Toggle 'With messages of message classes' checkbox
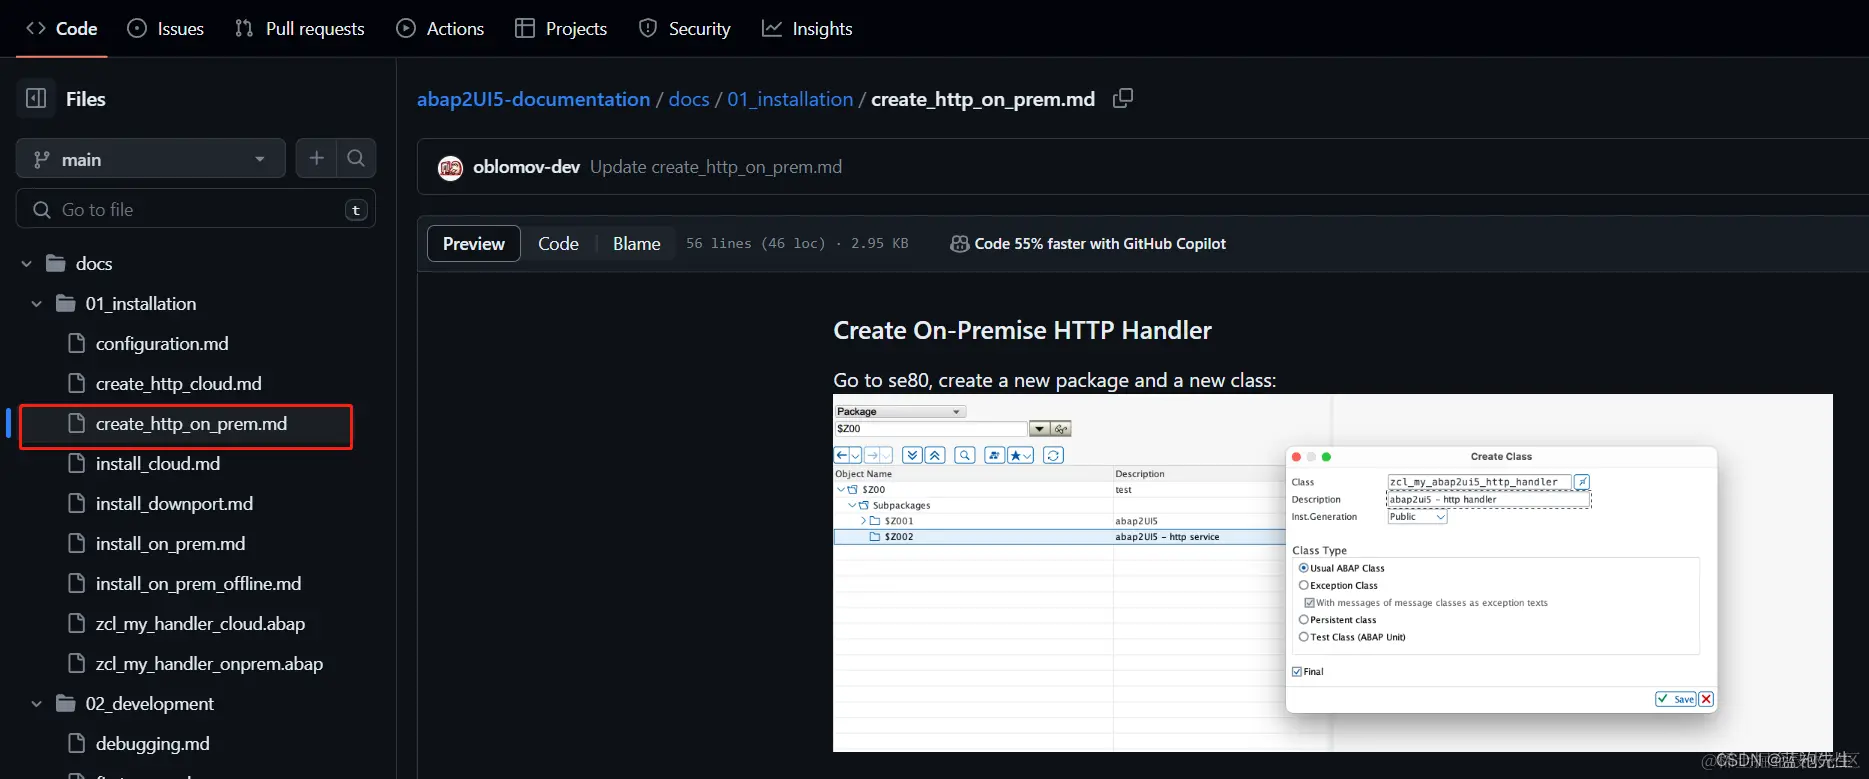The height and width of the screenshot is (779, 1869). point(1309,603)
